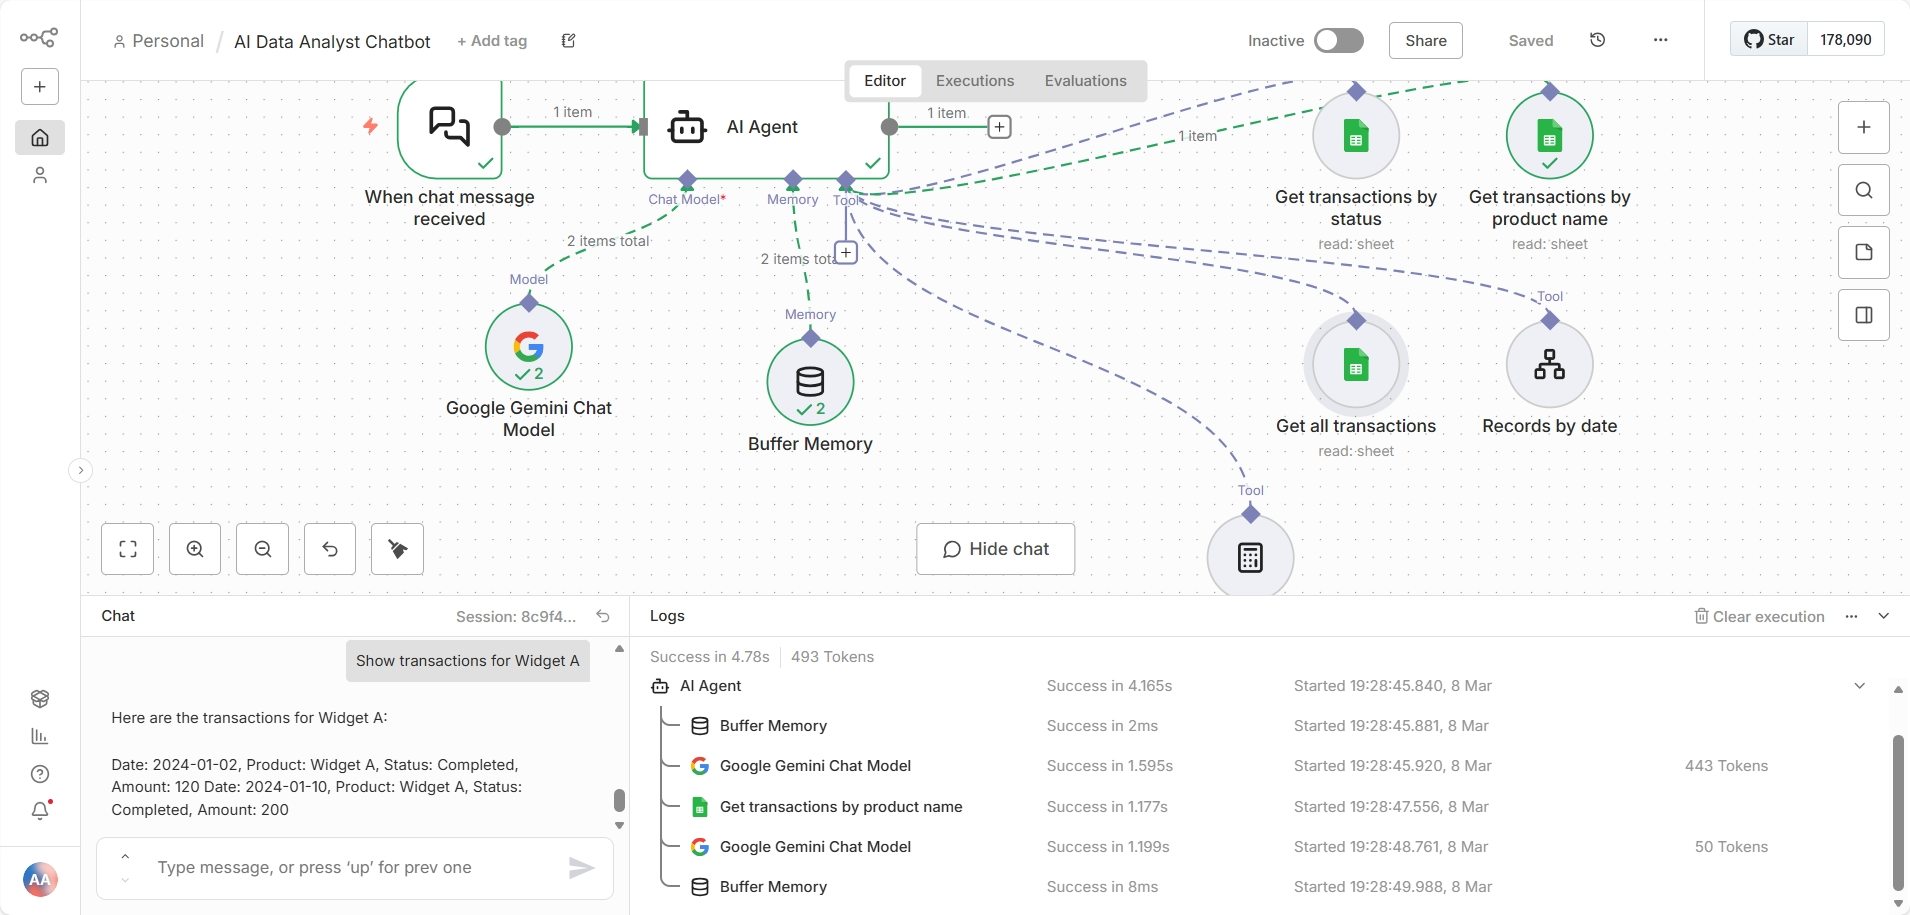Open Insights from the sidebar chart icon
This screenshot has height=915, width=1910.
pos(40,737)
